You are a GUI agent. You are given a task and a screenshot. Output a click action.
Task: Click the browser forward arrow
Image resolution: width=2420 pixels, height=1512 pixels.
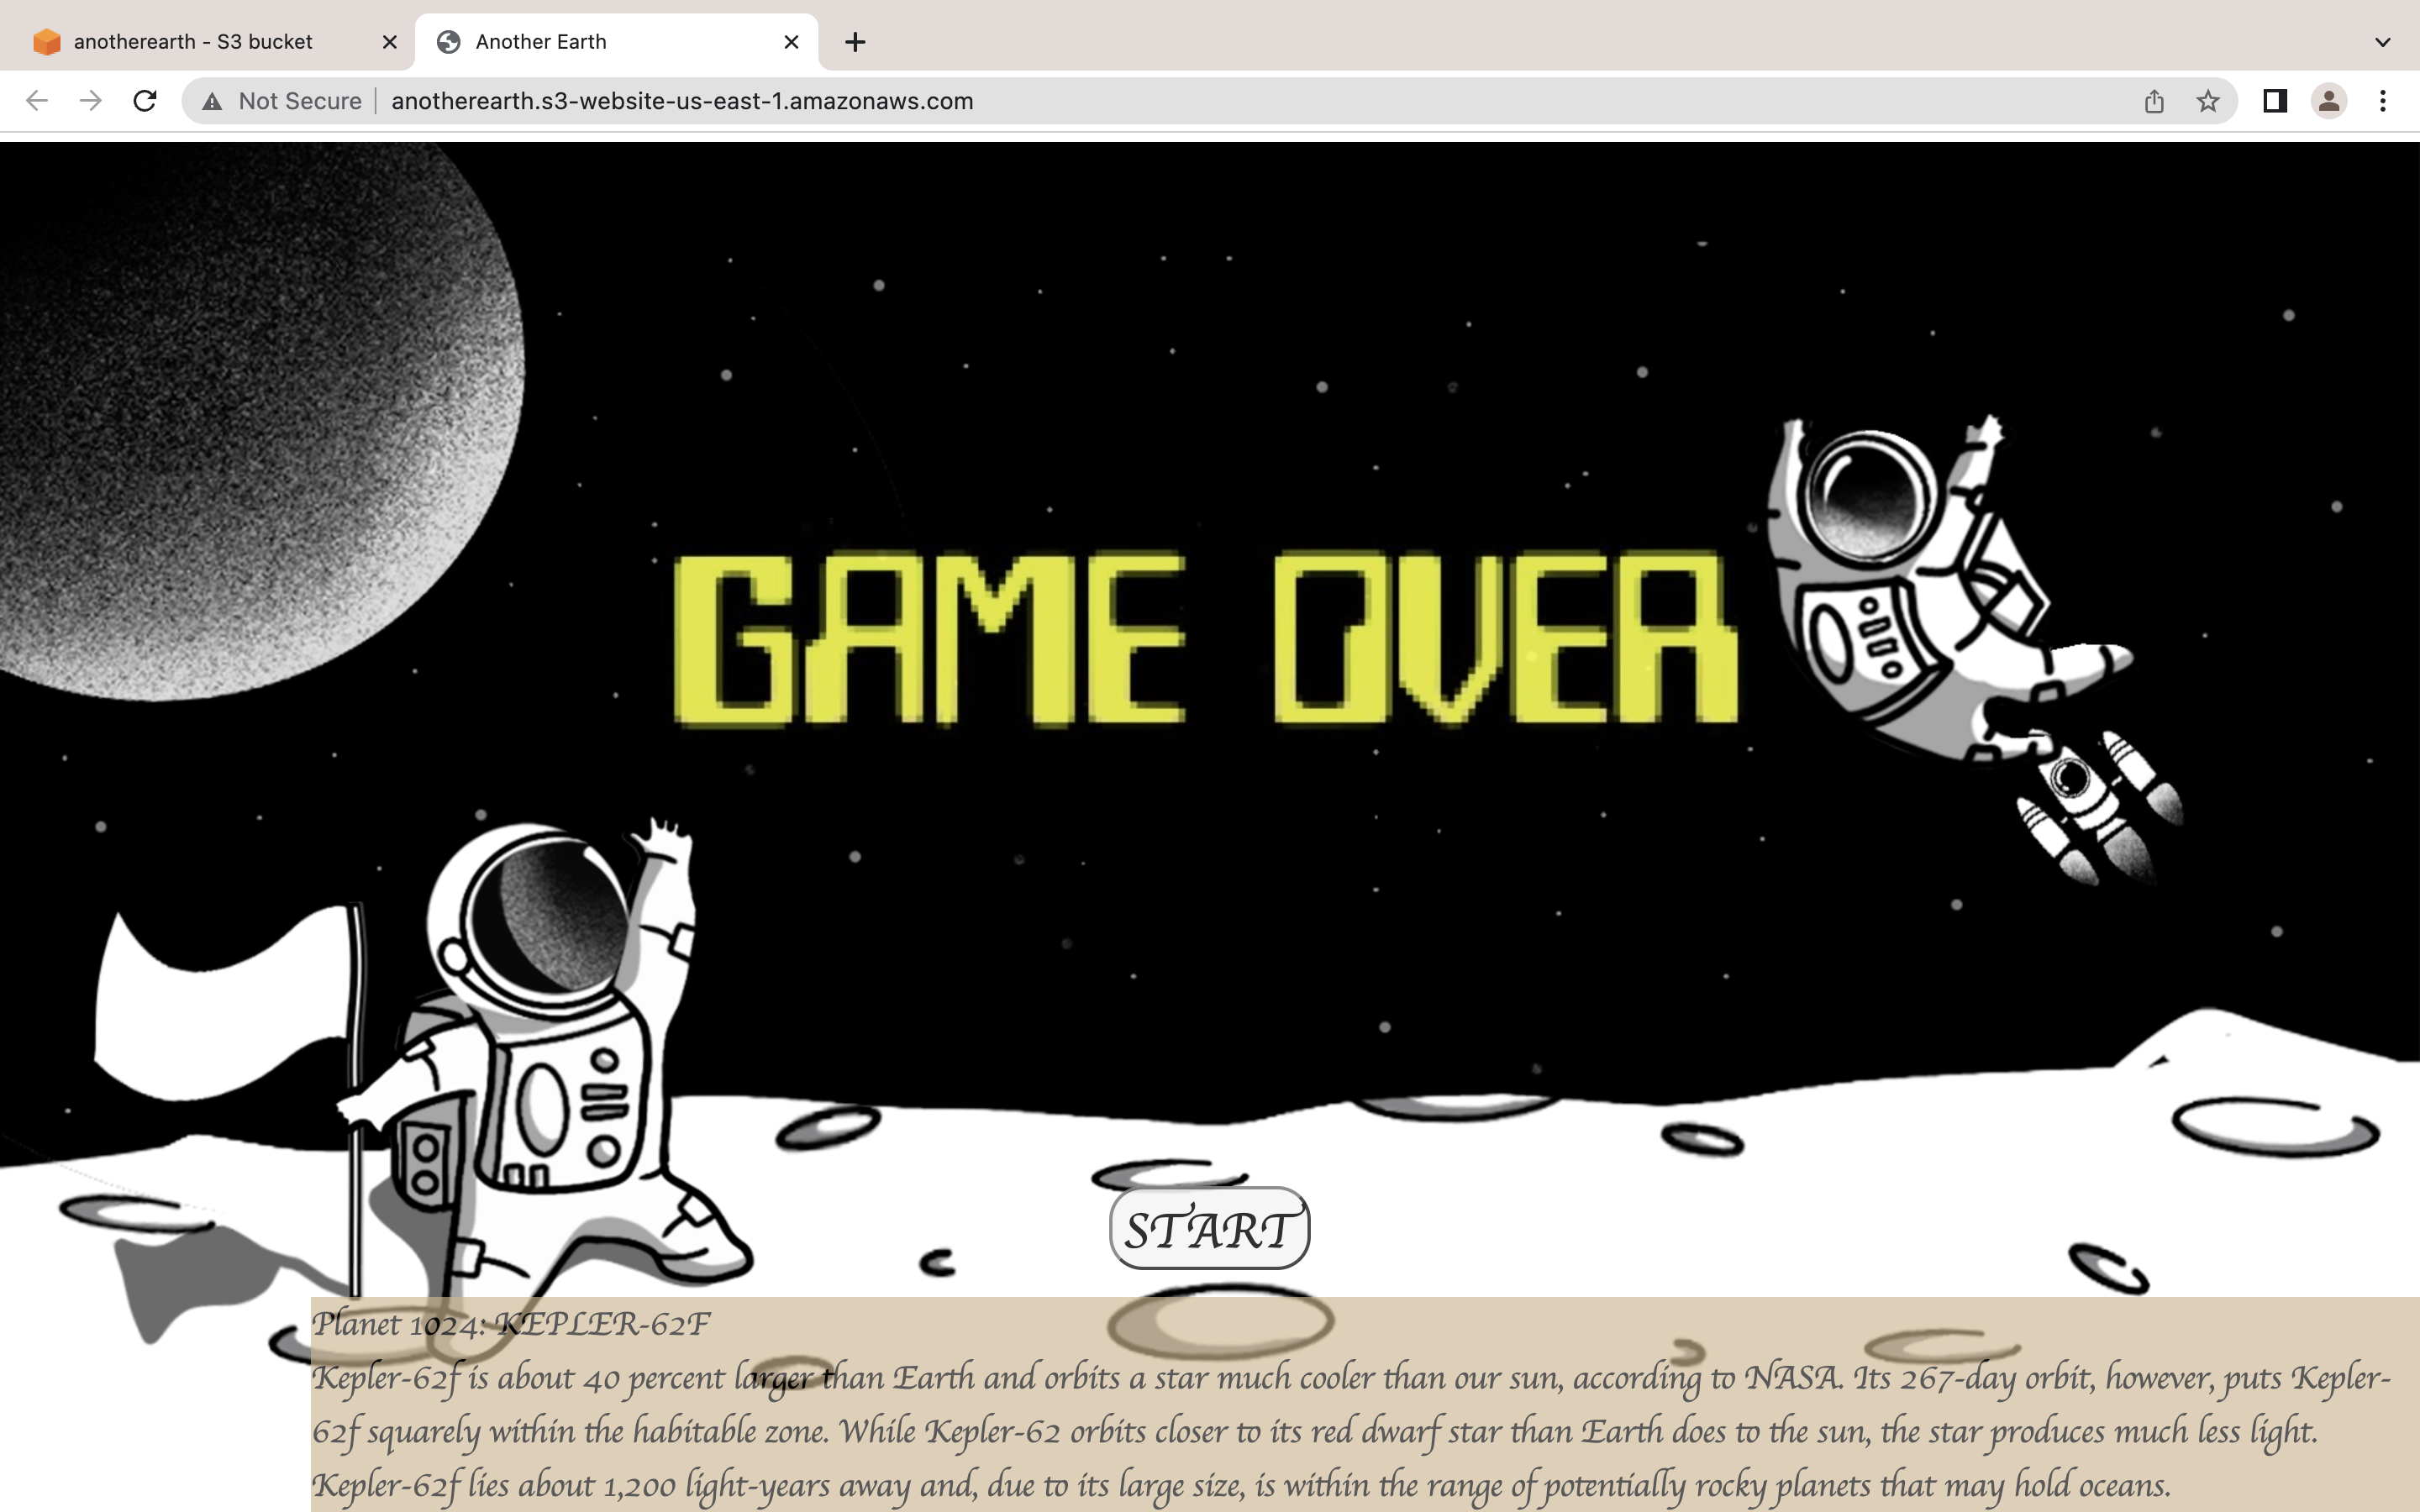(x=91, y=101)
